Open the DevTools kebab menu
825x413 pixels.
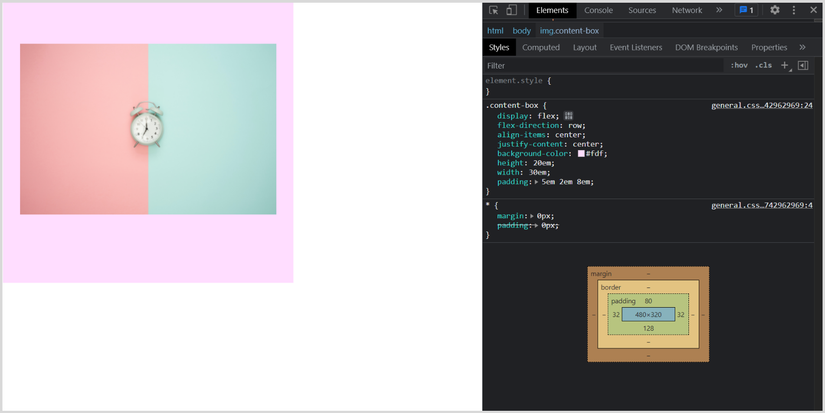[x=794, y=10]
